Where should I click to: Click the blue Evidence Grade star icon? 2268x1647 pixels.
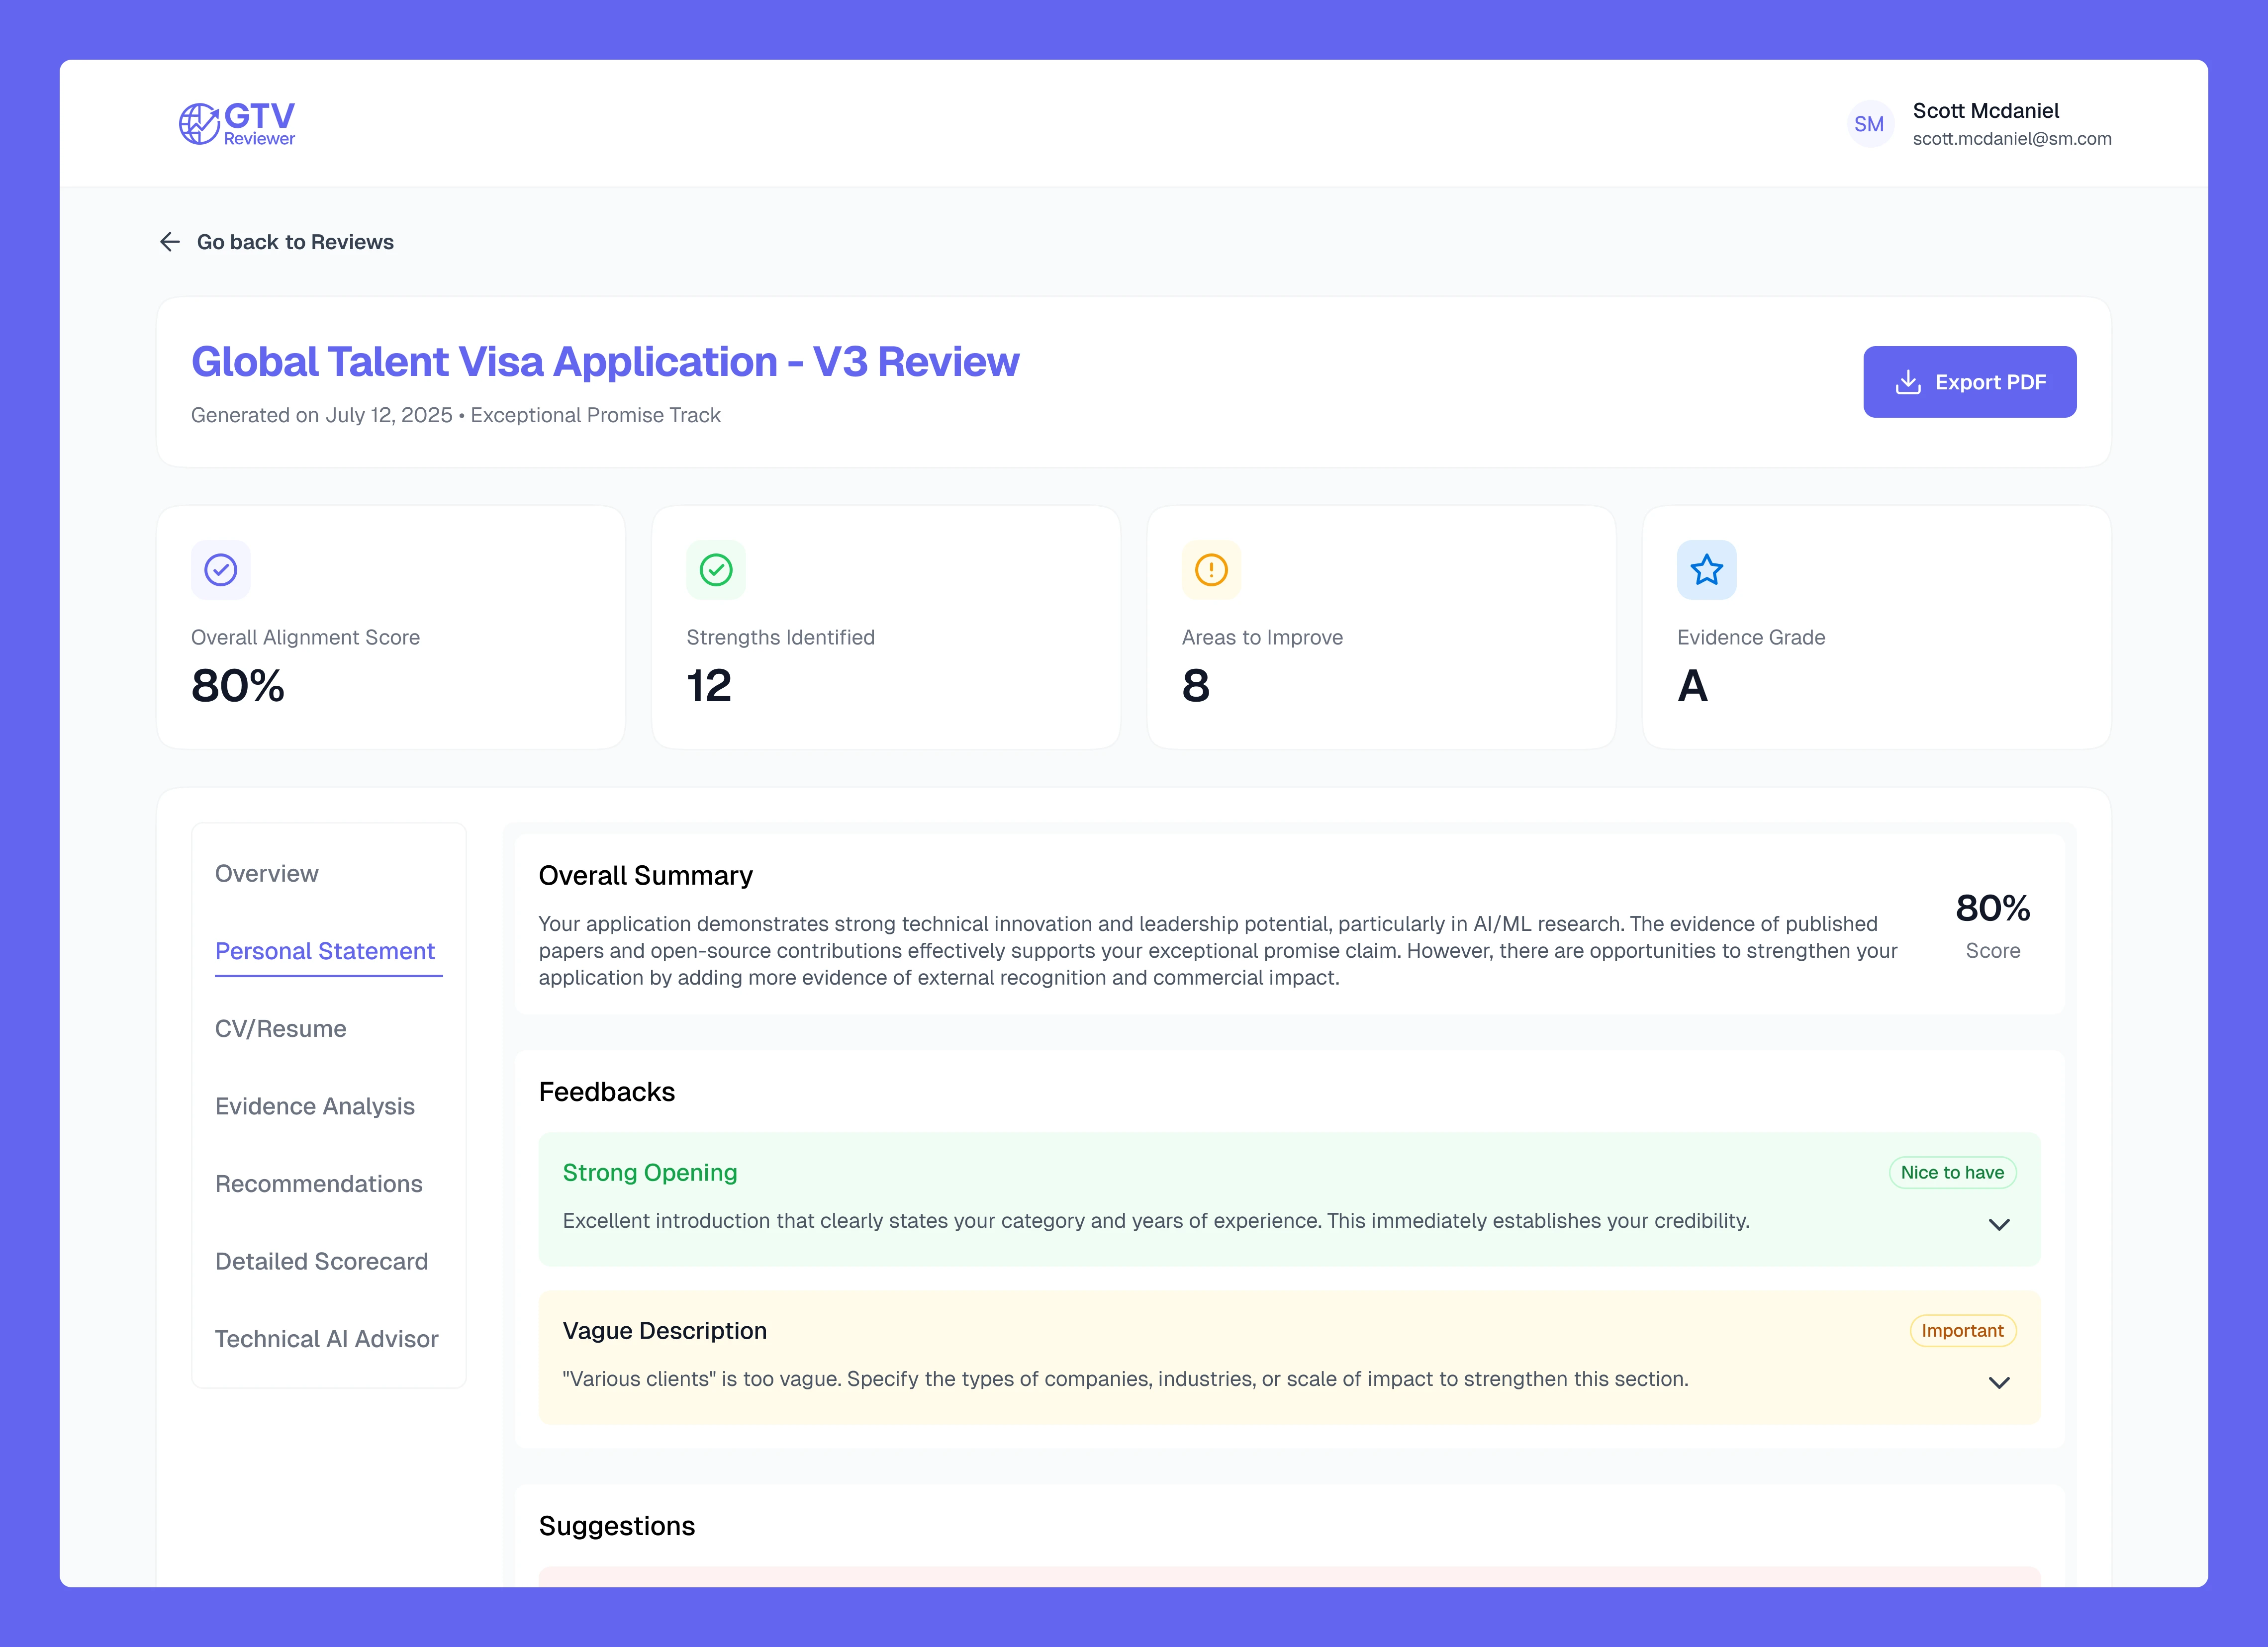coord(1706,570)
